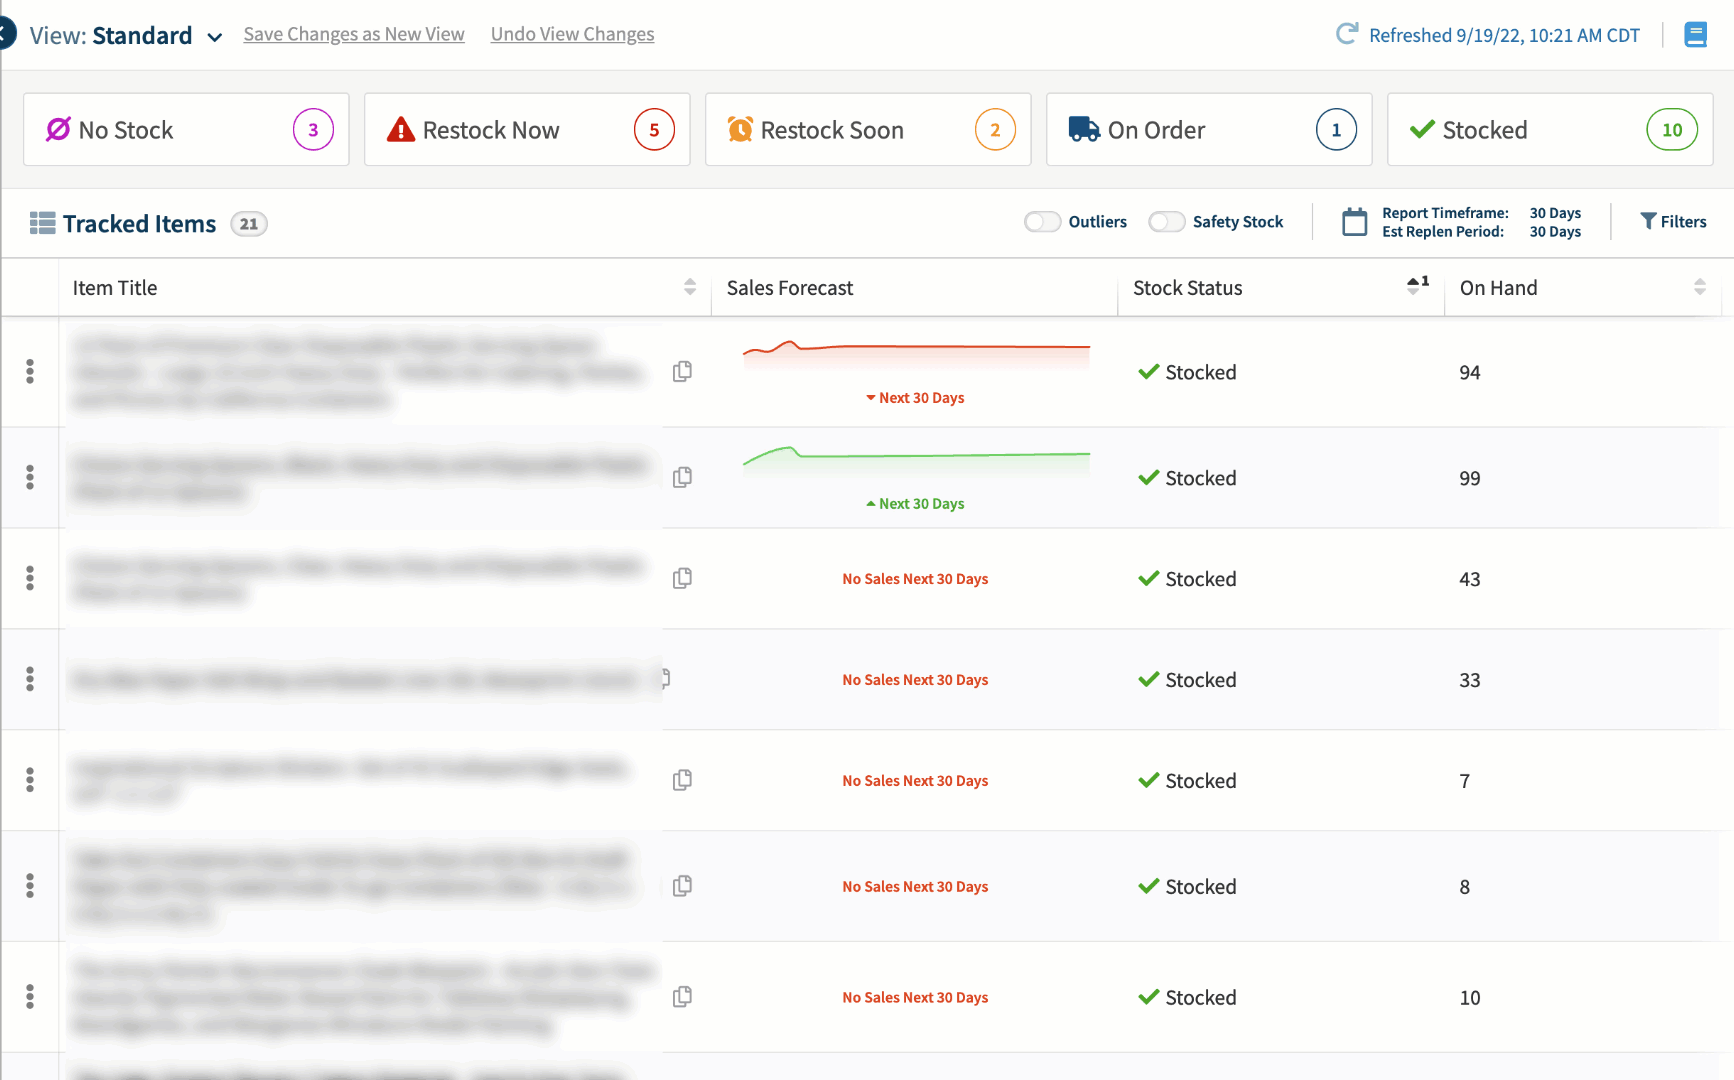This screenshot has height=1080, width=1734.
Task: Open row menu for the 10 on-hand item
Action: click(x=30, y=997)
